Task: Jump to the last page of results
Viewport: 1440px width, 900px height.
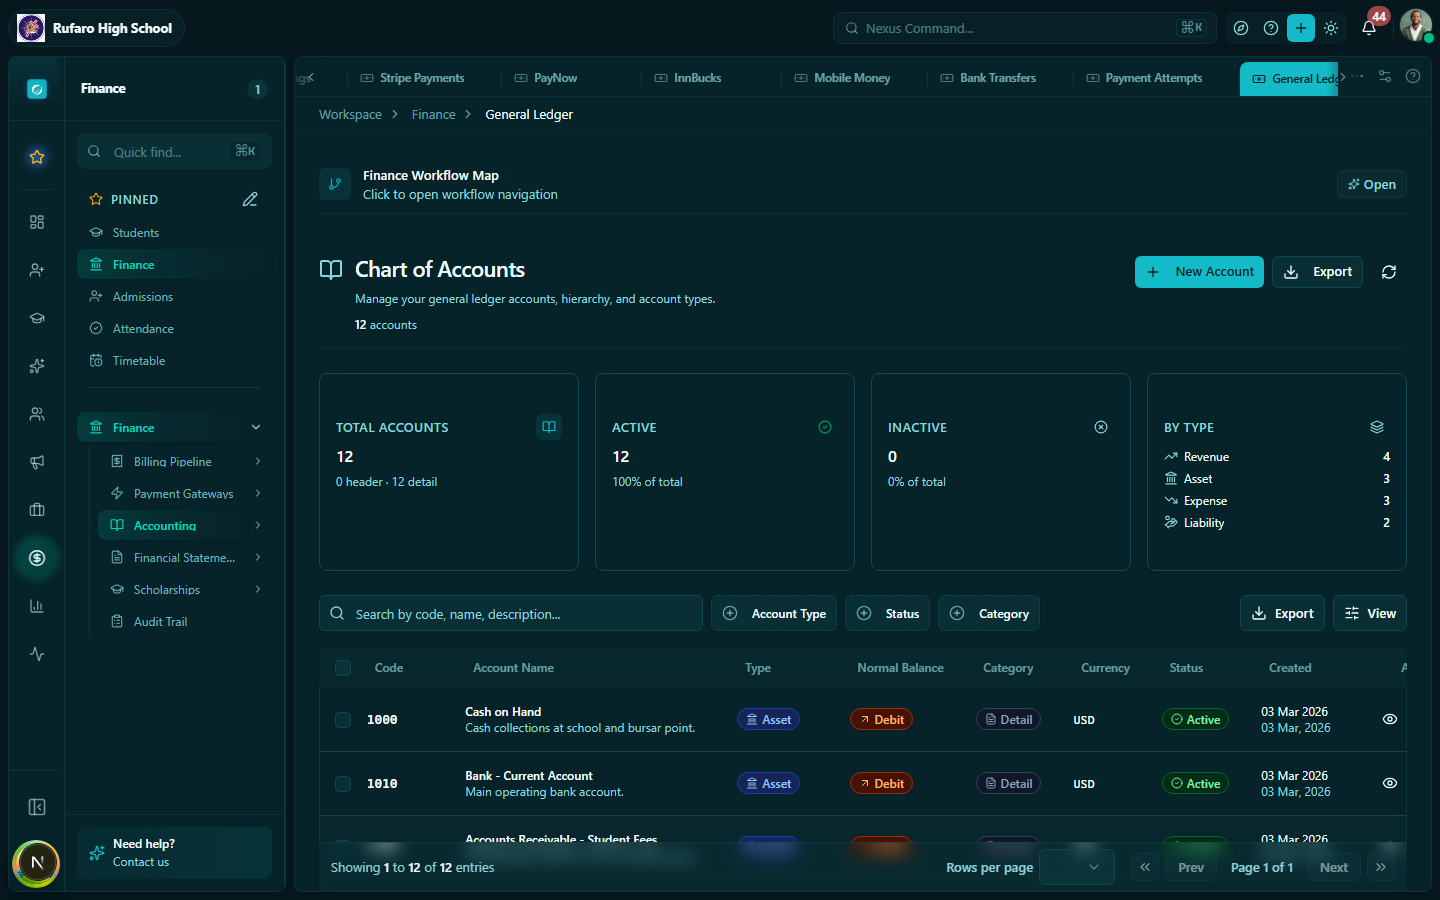Action: click(x=1381, y=867)
